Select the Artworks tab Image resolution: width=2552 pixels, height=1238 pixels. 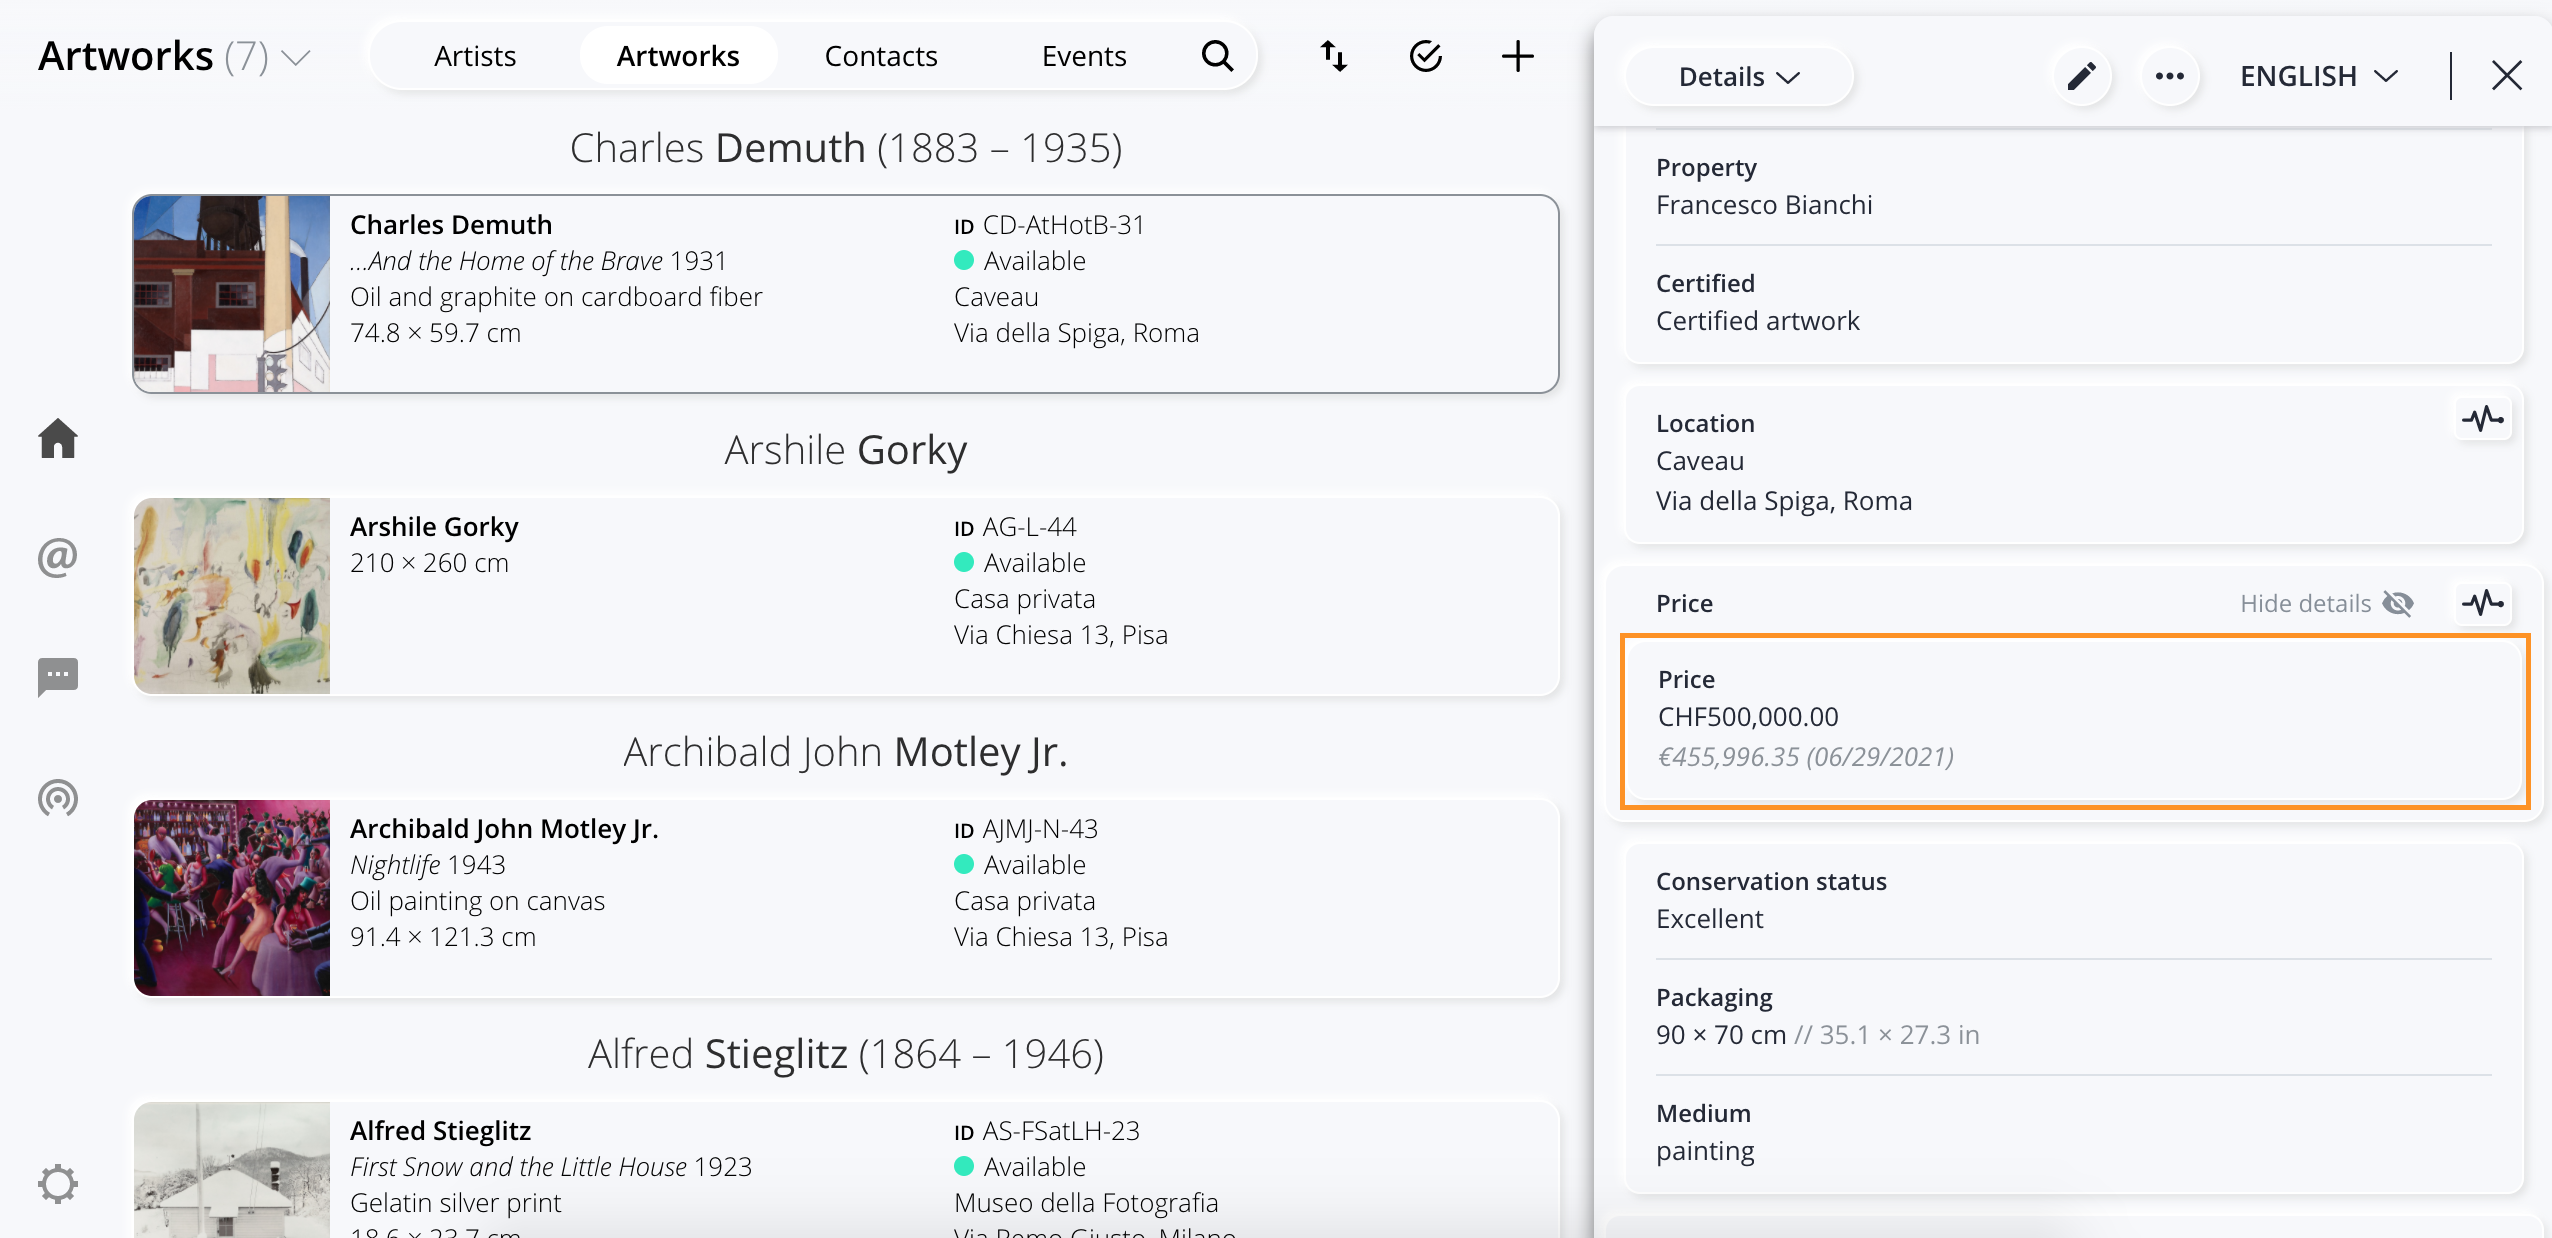click(x=678, y=56)
